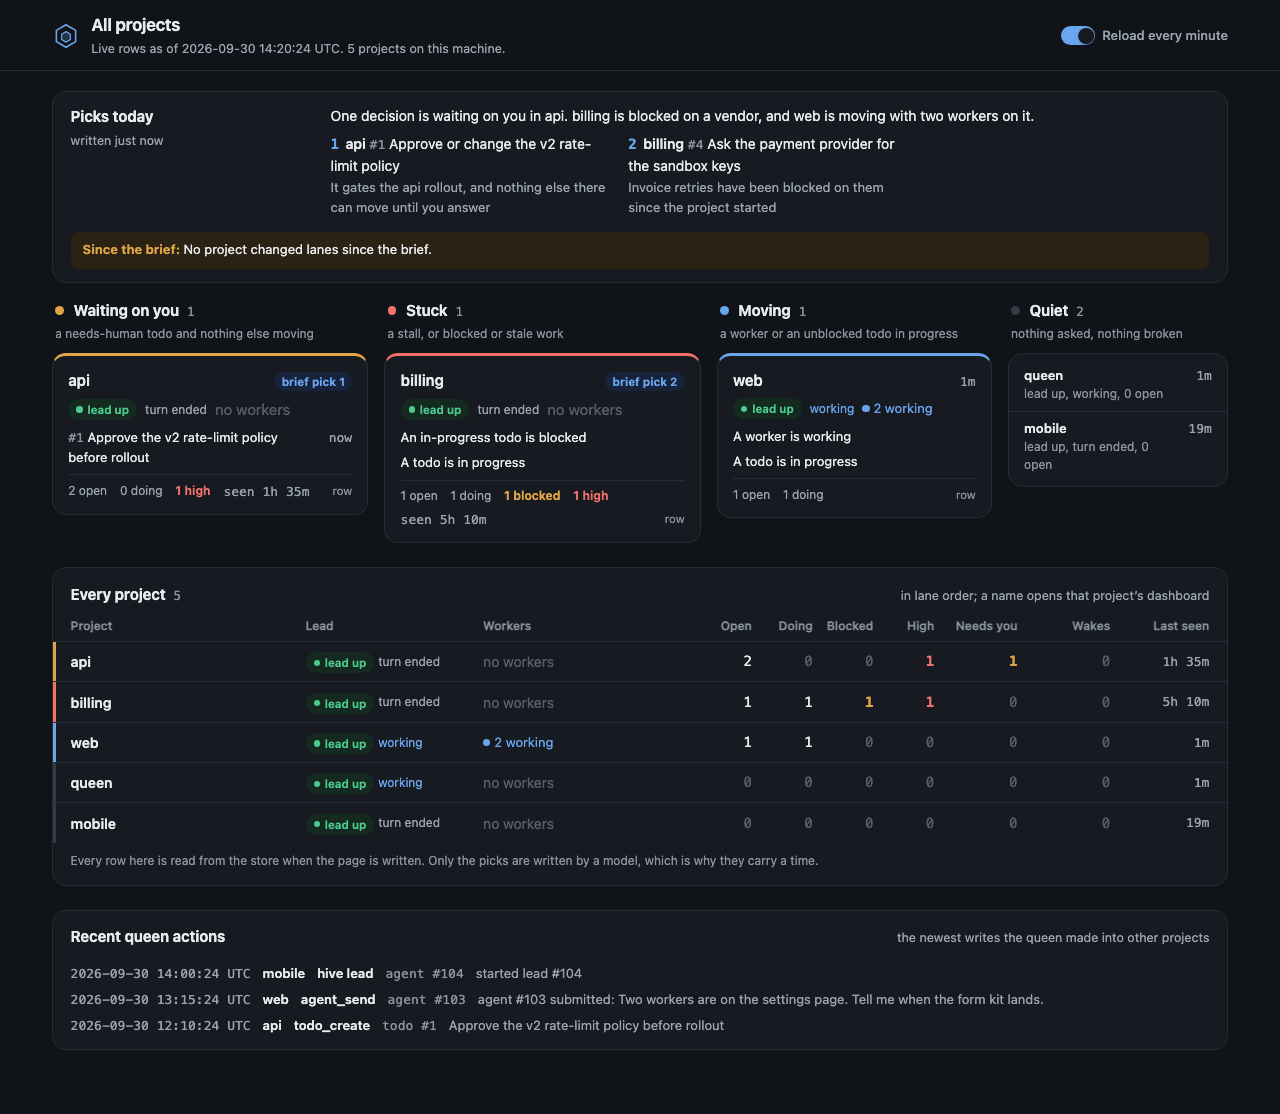
Task: Click the '1 high' count on api card
Action: [193, 491]
